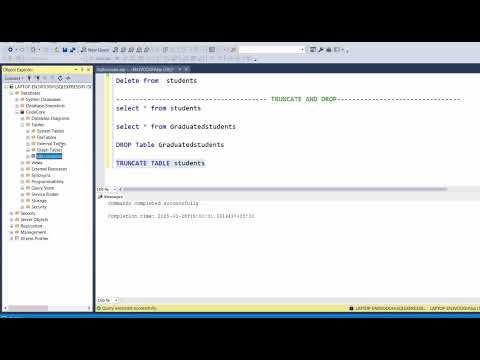
Task: Click the 'TRUNCATE TABLE students' line
Action: (160, 163)
